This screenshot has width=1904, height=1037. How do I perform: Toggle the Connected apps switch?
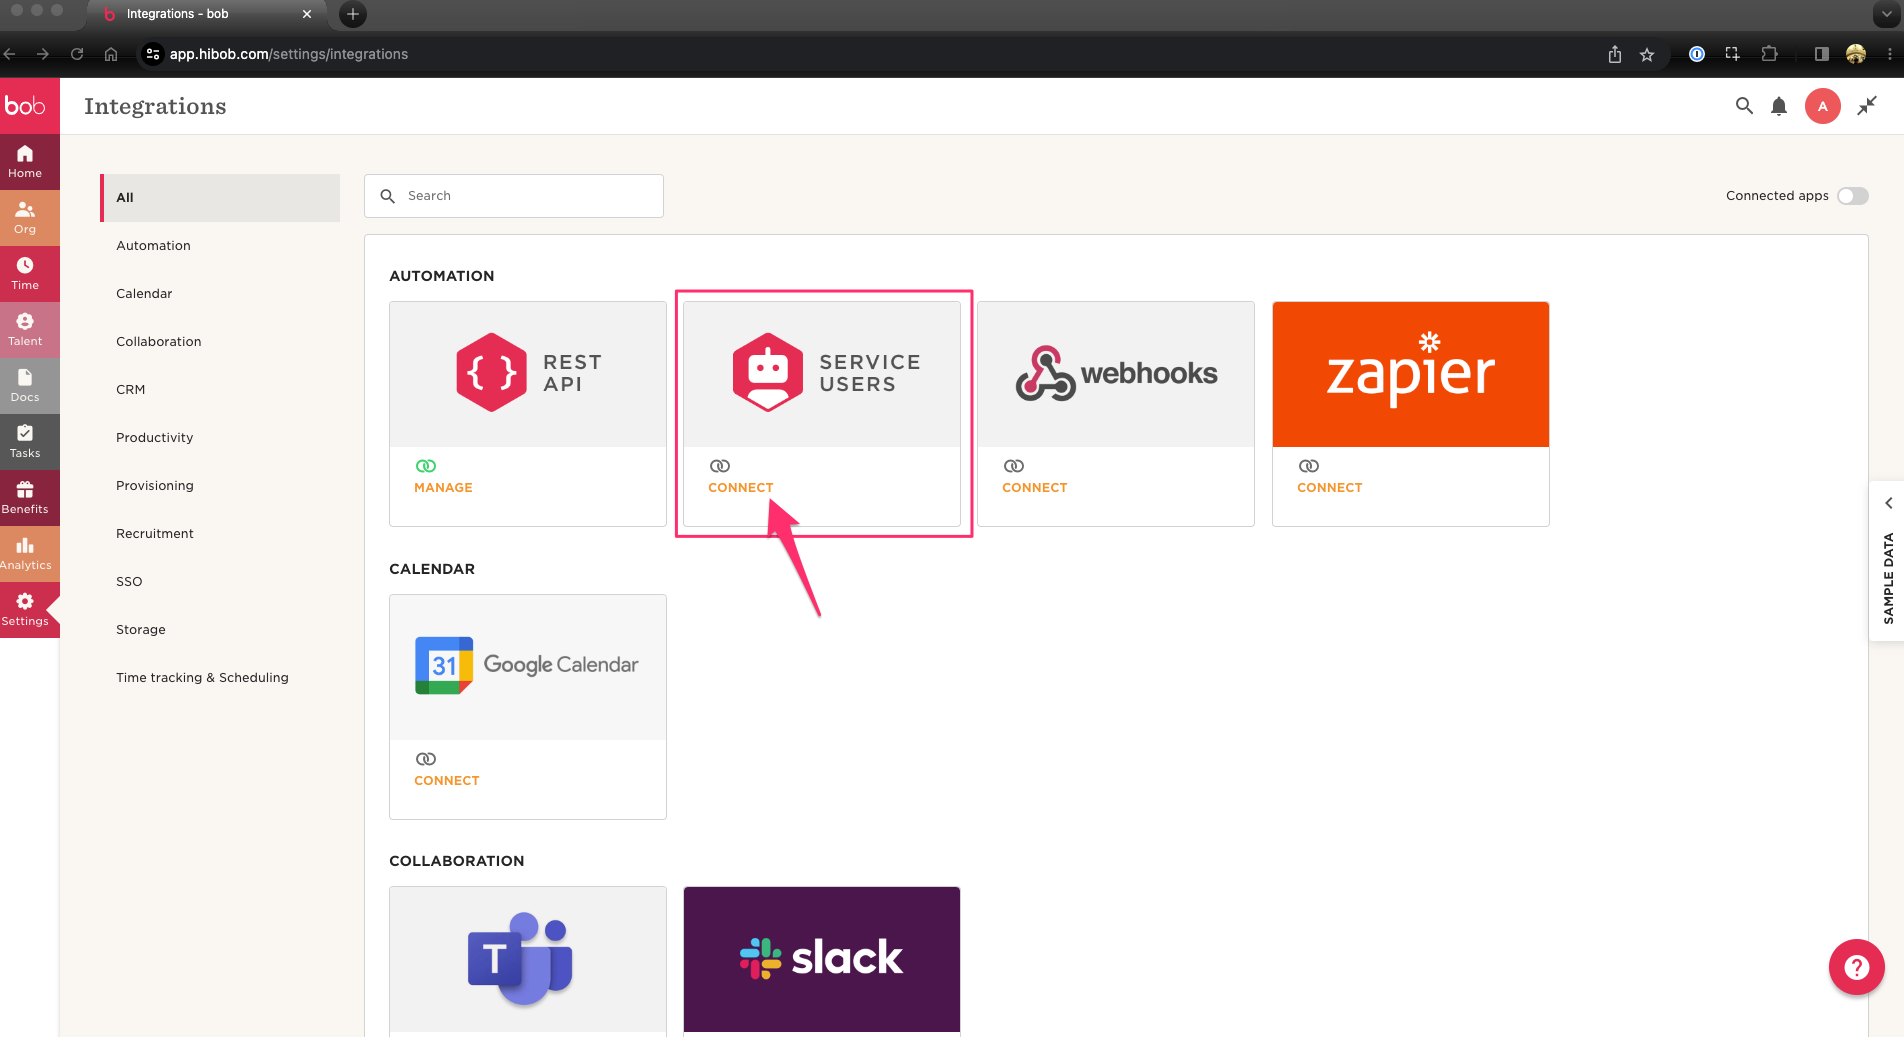pyautogui.click(x=1852, y=196)
